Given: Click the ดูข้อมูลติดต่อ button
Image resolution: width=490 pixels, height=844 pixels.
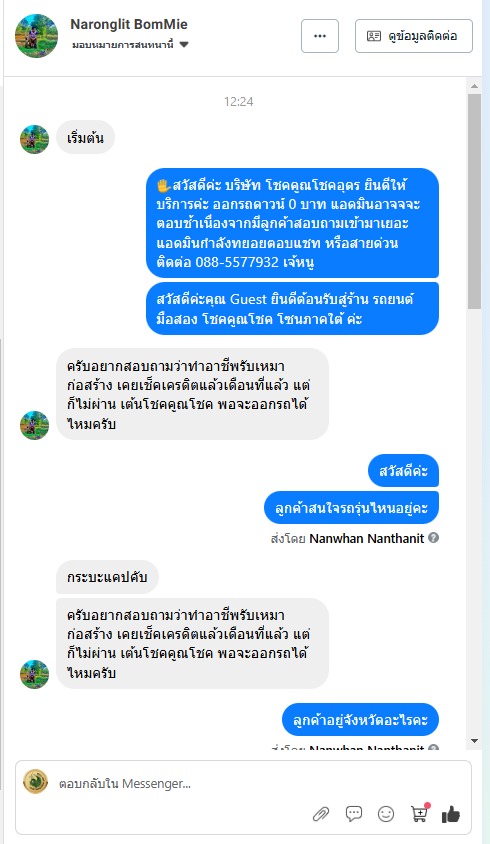Looking at the screenshot, I should click(x=414, y=36).
